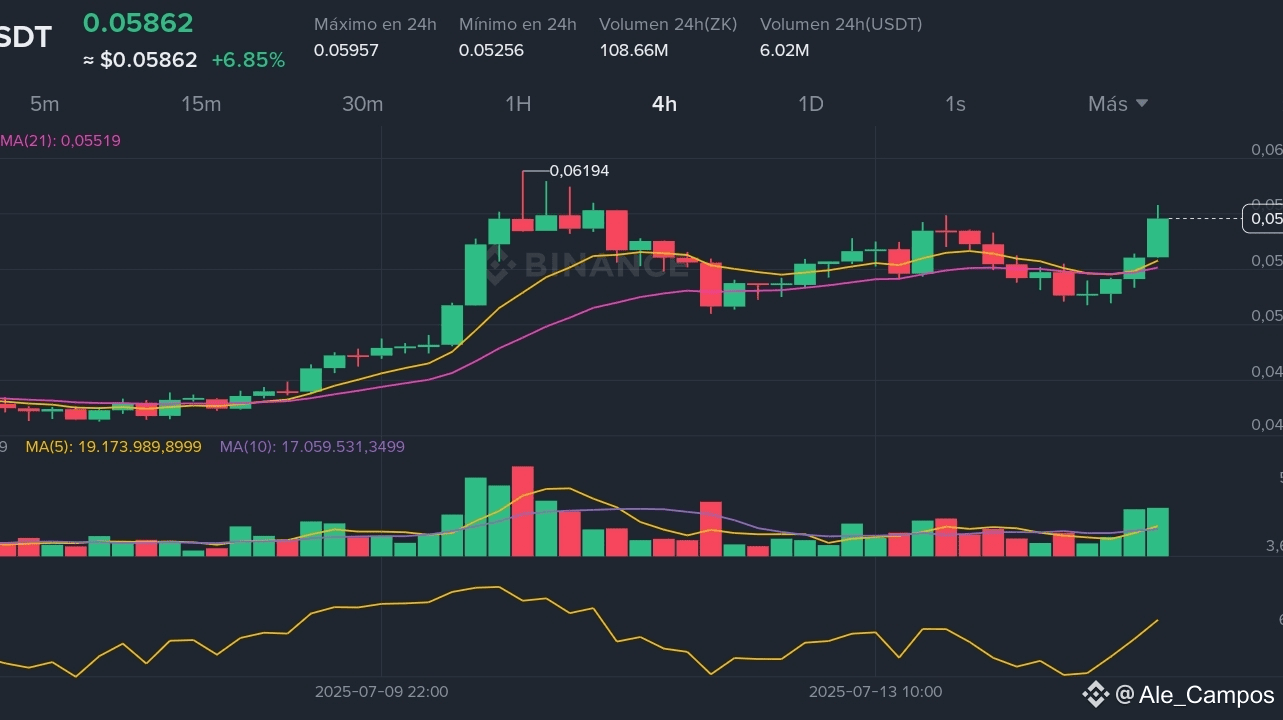Image resolution: width=1283 pixels, height=720 pixels.
Task: Expand the Más timeframe dropdown
Action: [x=1118, y=104]
